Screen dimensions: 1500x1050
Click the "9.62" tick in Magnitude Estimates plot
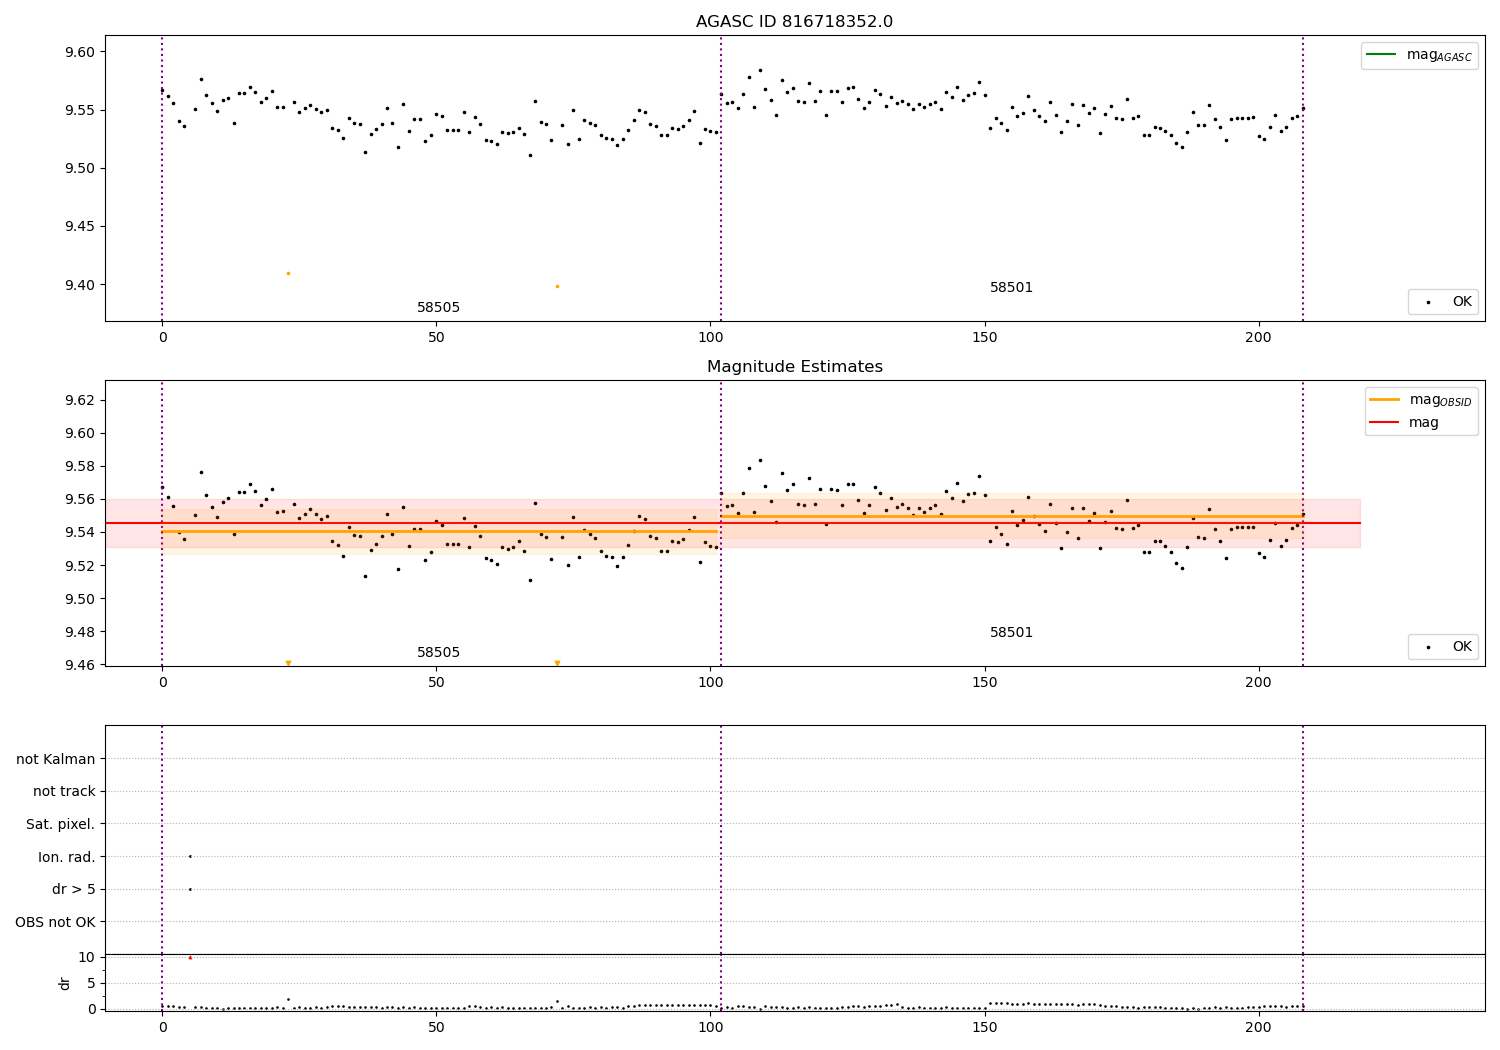(80, 400)
